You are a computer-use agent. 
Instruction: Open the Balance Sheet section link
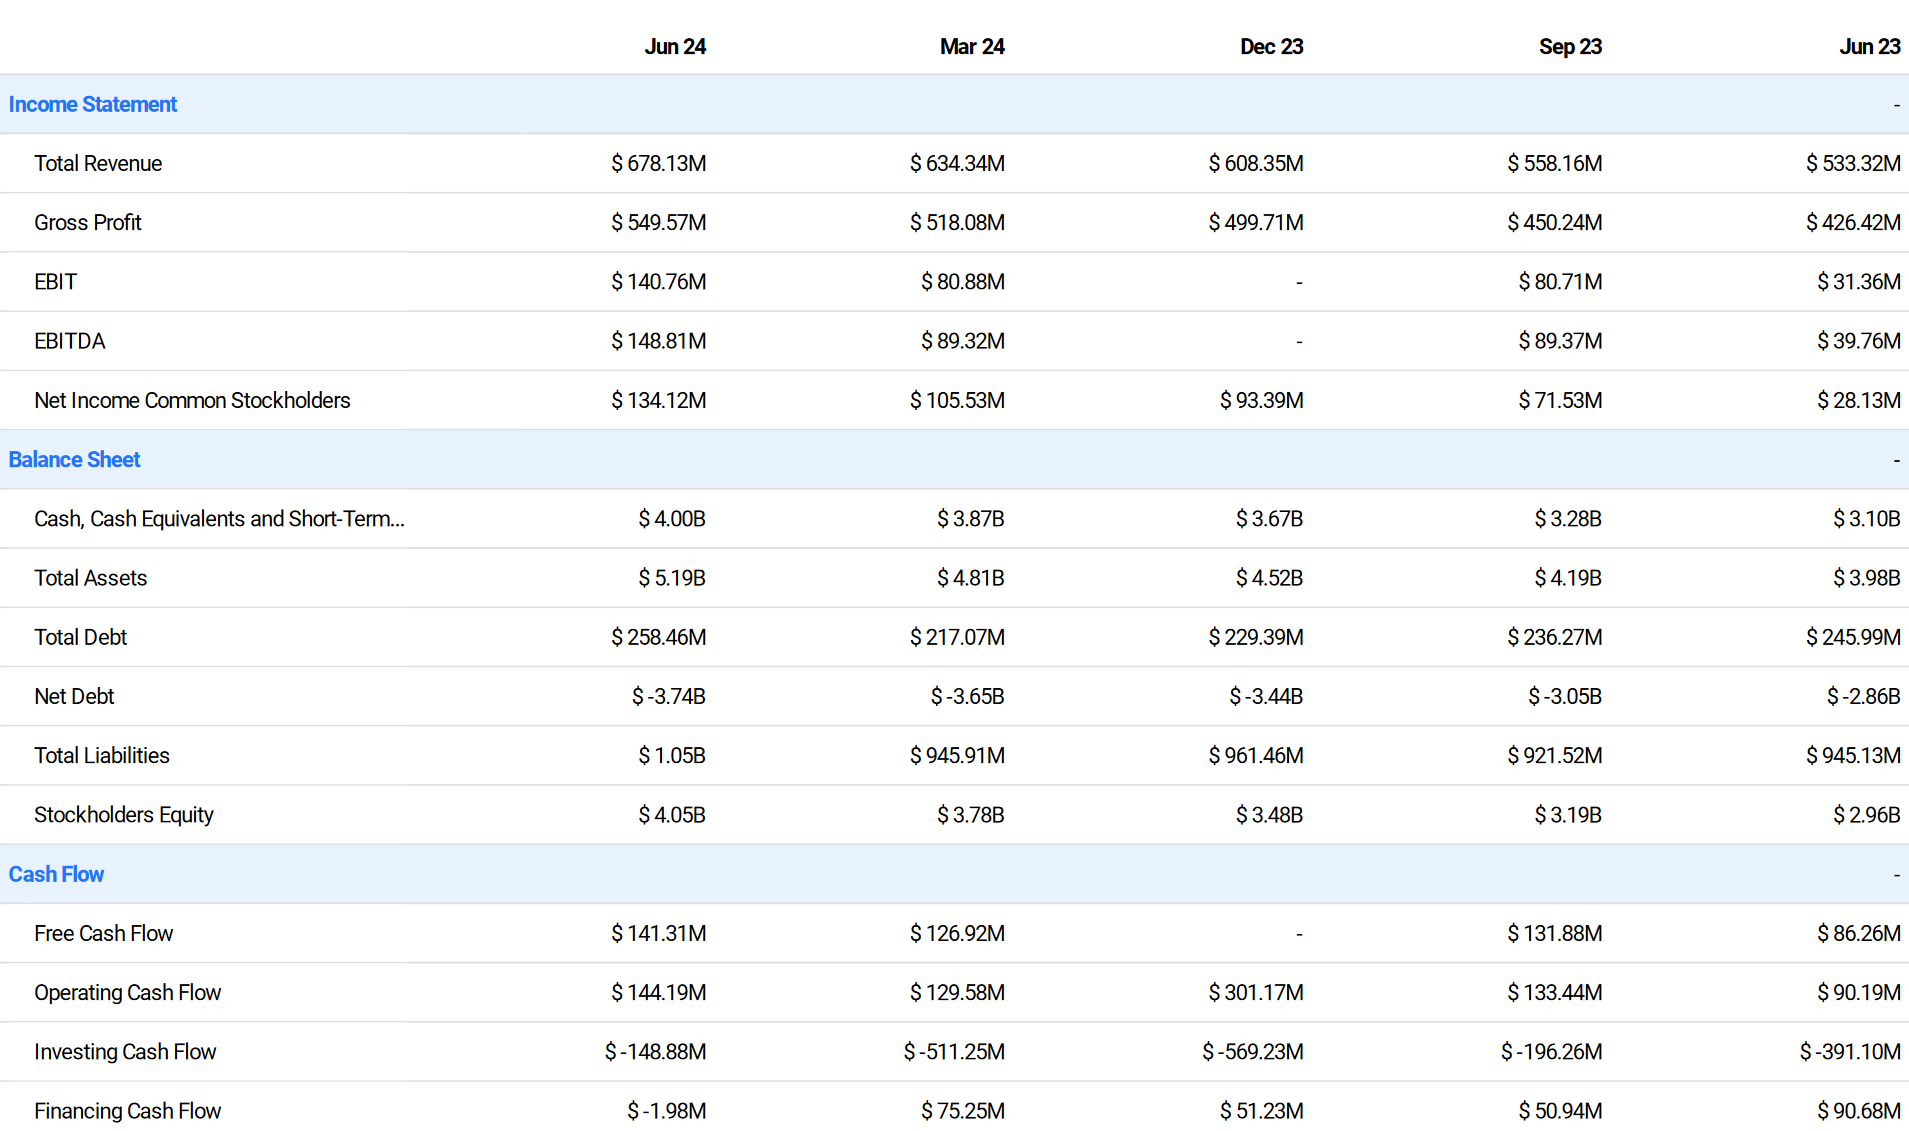tap(74, 459)
